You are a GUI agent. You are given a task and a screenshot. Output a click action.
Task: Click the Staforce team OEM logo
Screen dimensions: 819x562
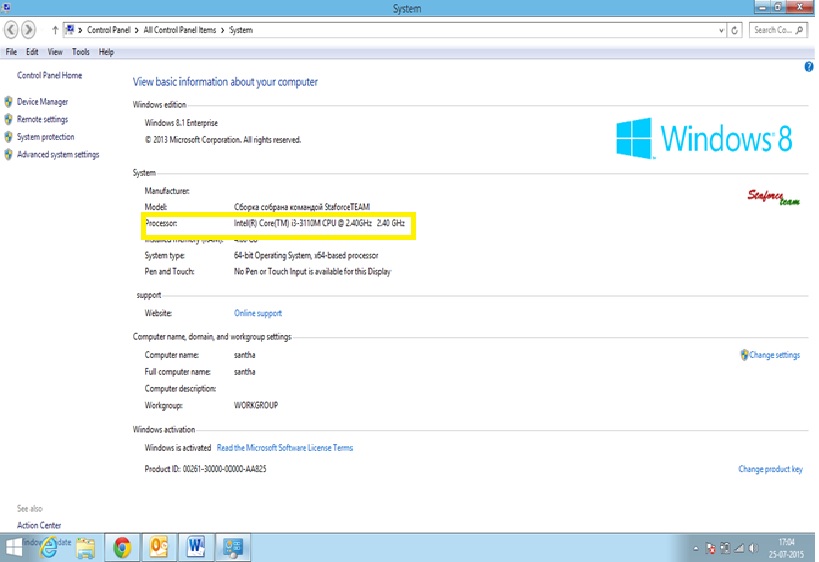point(774,197)
